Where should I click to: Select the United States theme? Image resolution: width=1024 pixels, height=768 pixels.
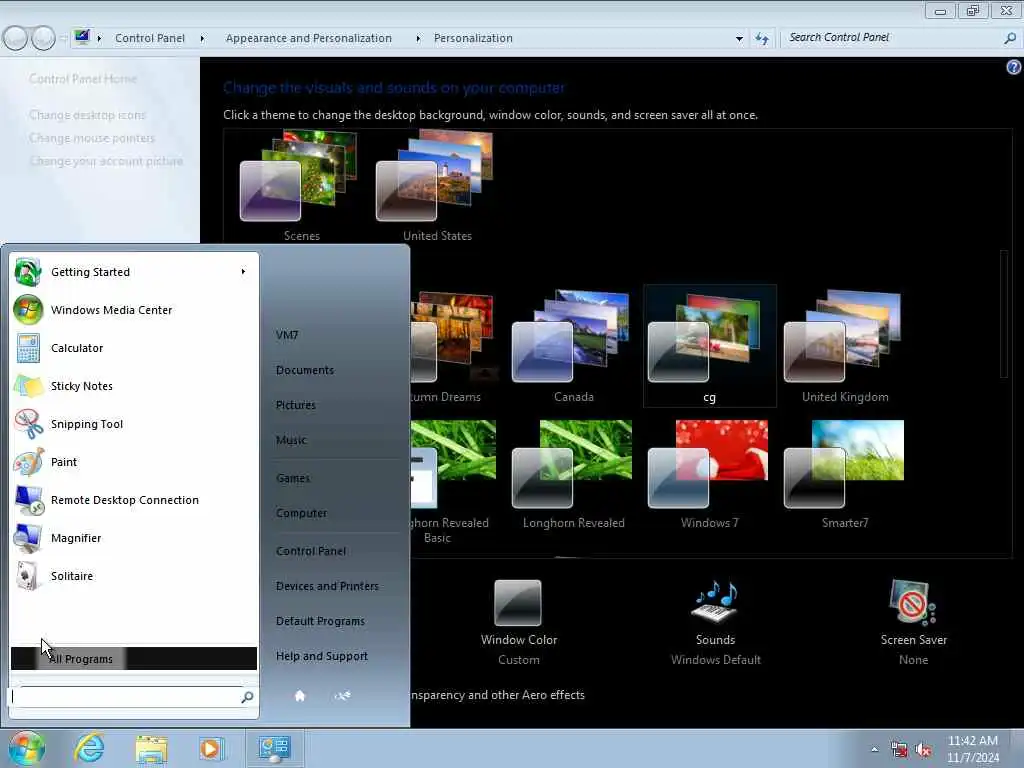click(x=438, y=186)
